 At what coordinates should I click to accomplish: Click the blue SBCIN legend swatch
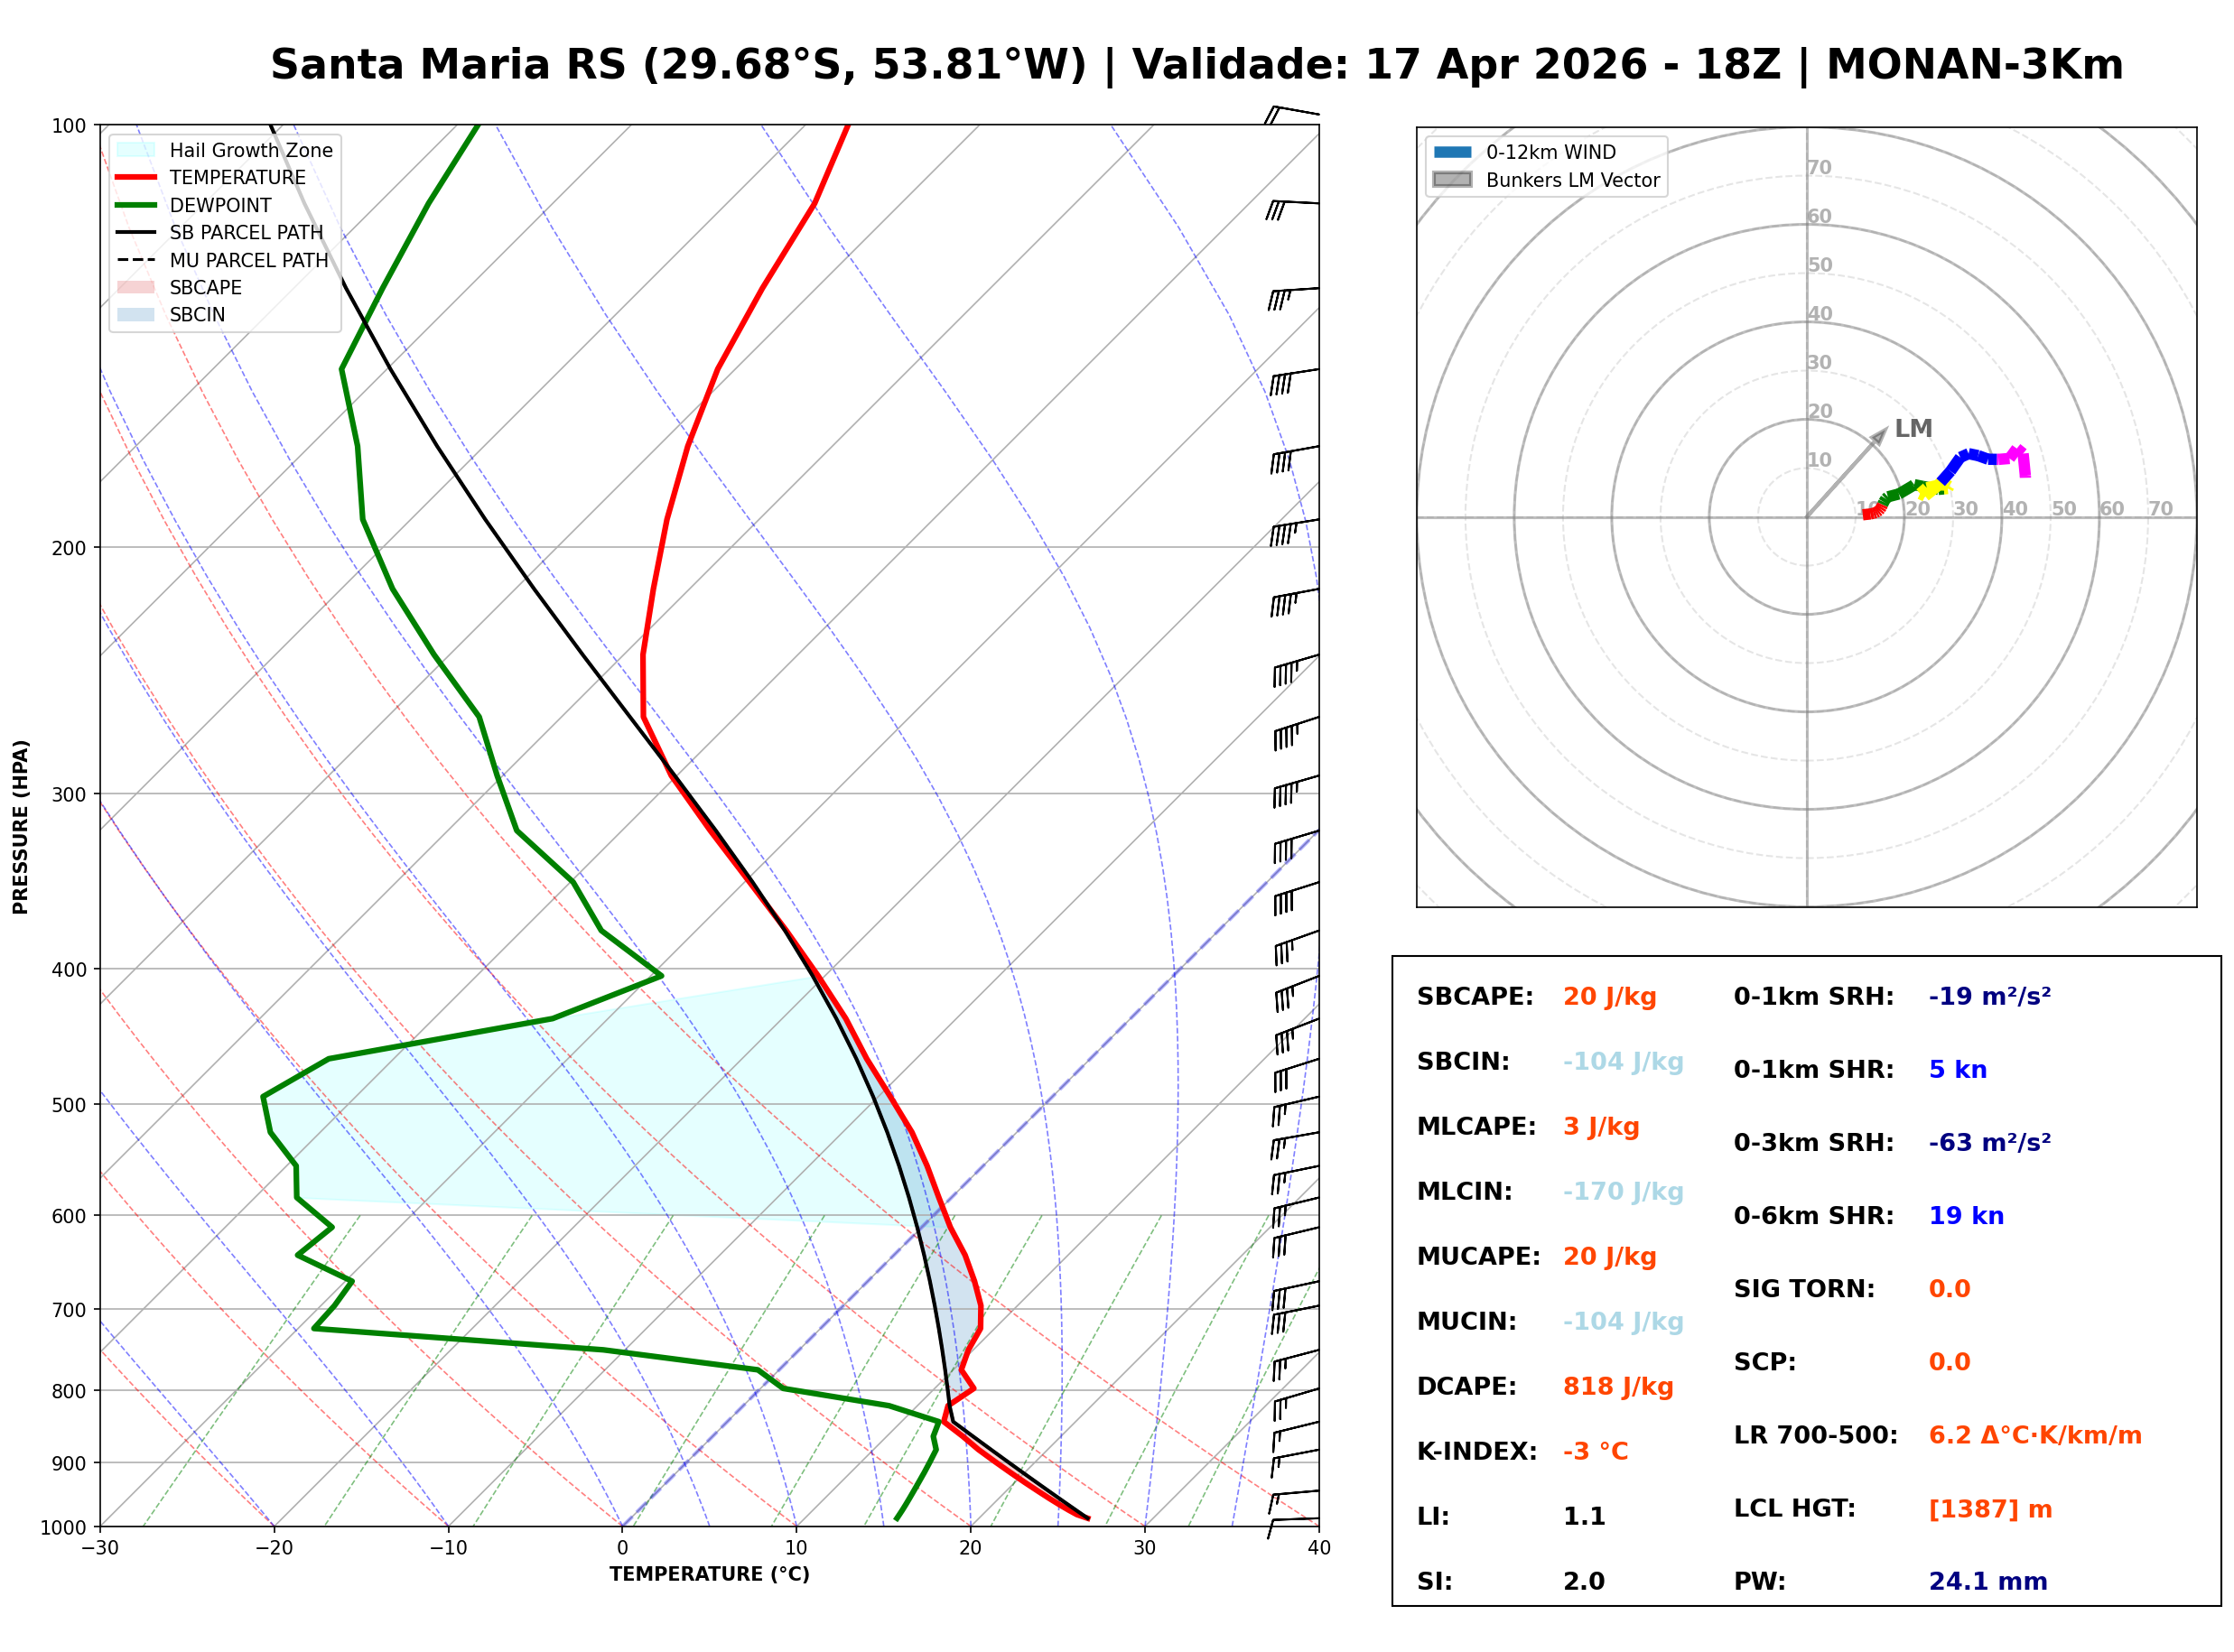136,314
